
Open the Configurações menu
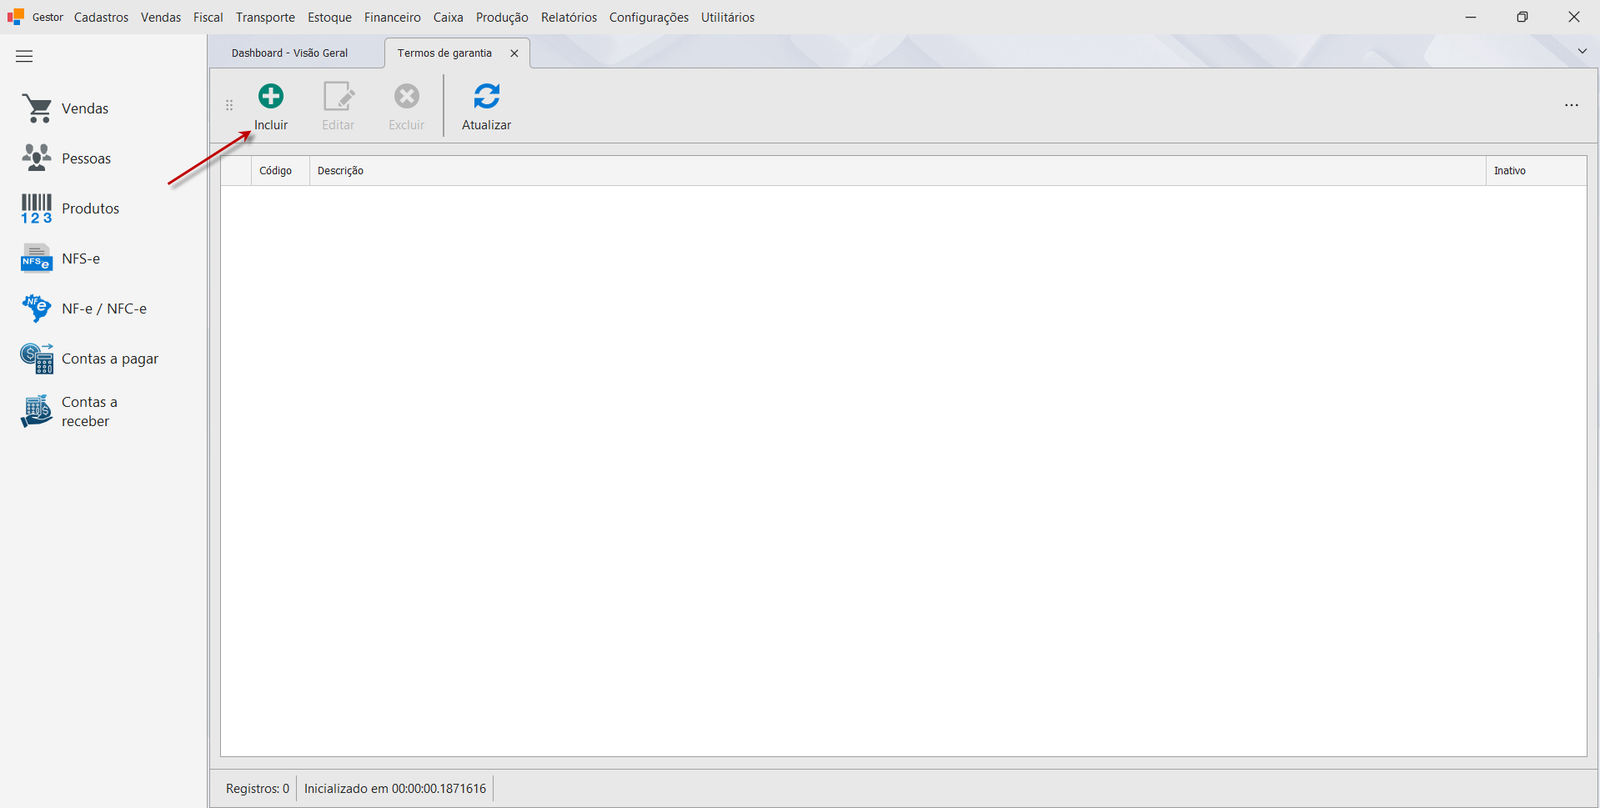point(649,17)
